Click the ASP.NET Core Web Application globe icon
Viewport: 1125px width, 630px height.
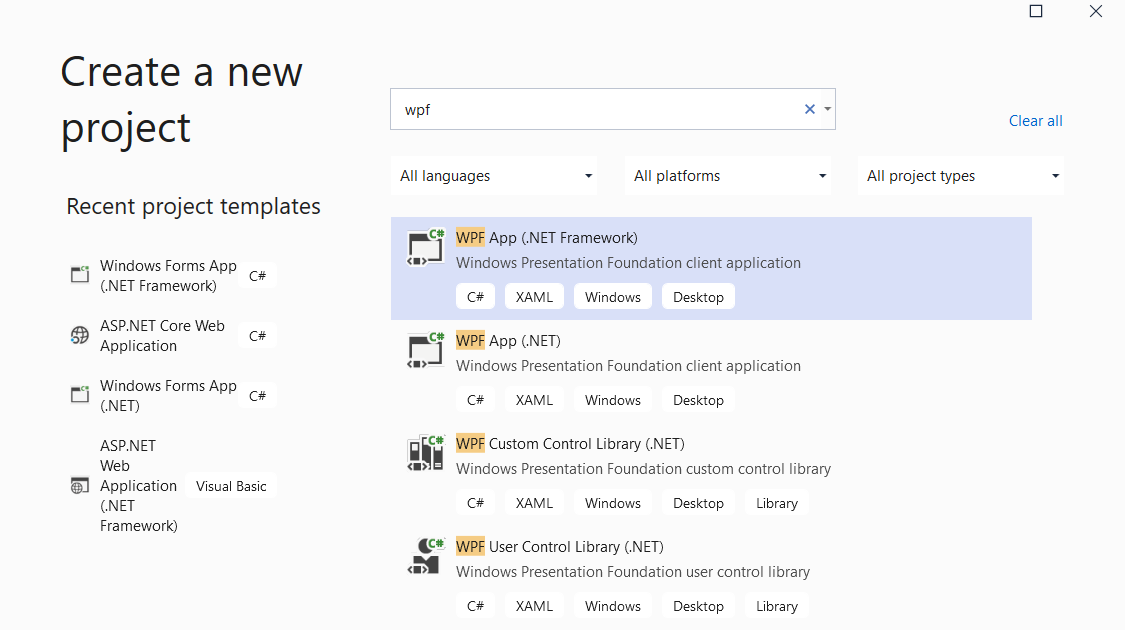[x=80, y=335]
